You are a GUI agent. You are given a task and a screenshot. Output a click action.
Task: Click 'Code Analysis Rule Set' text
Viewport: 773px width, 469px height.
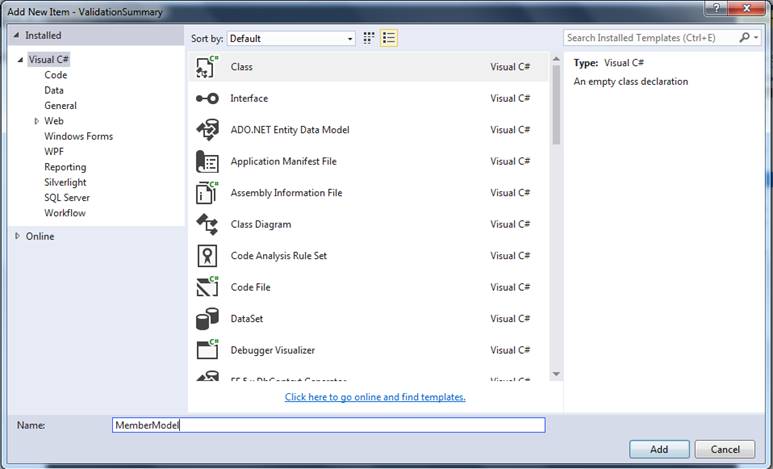coord(279,256)
